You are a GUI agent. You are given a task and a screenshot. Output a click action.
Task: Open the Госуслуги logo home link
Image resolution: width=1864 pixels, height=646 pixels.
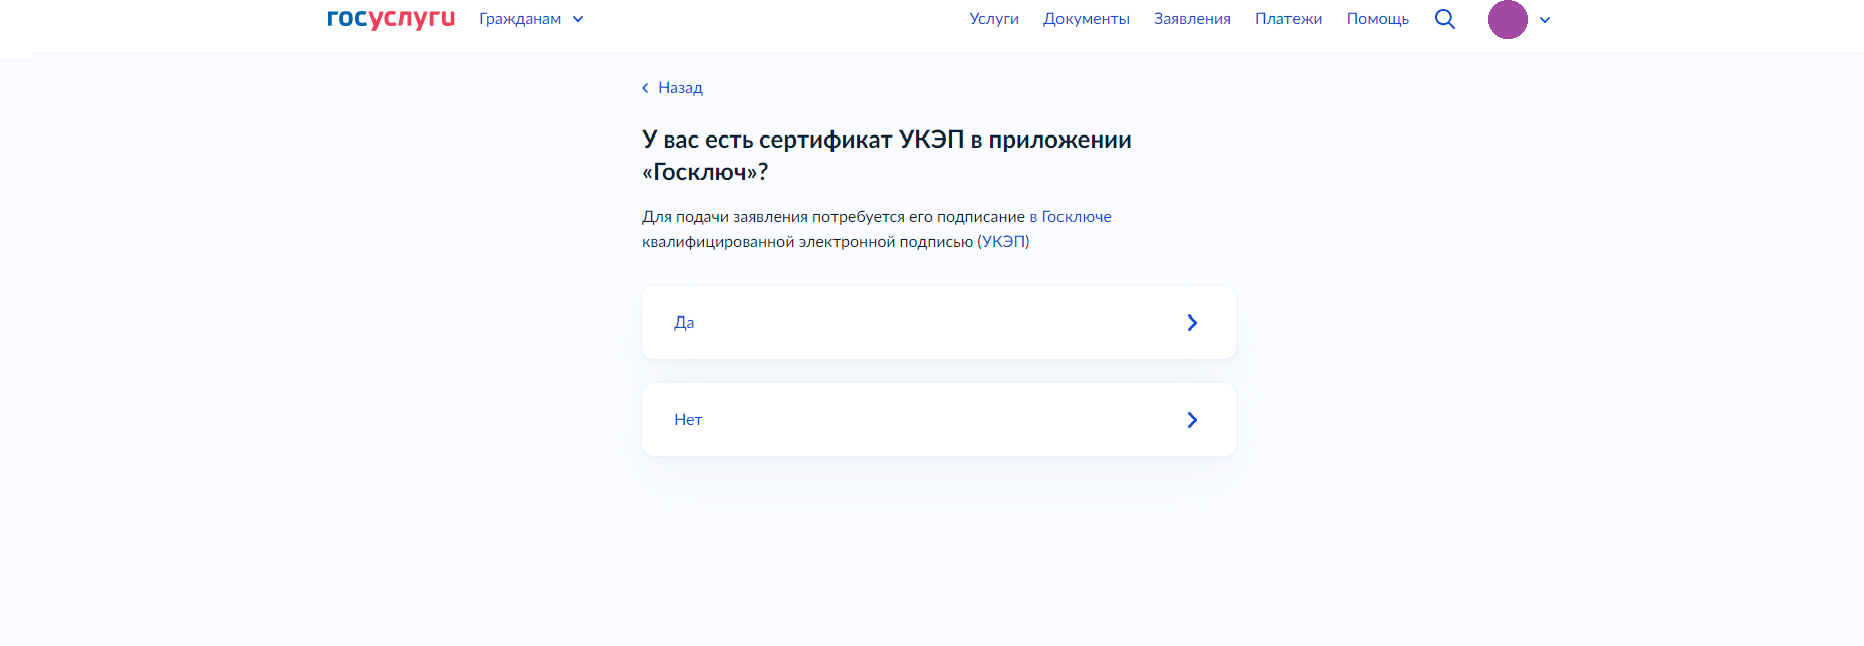tap(391, 19)
